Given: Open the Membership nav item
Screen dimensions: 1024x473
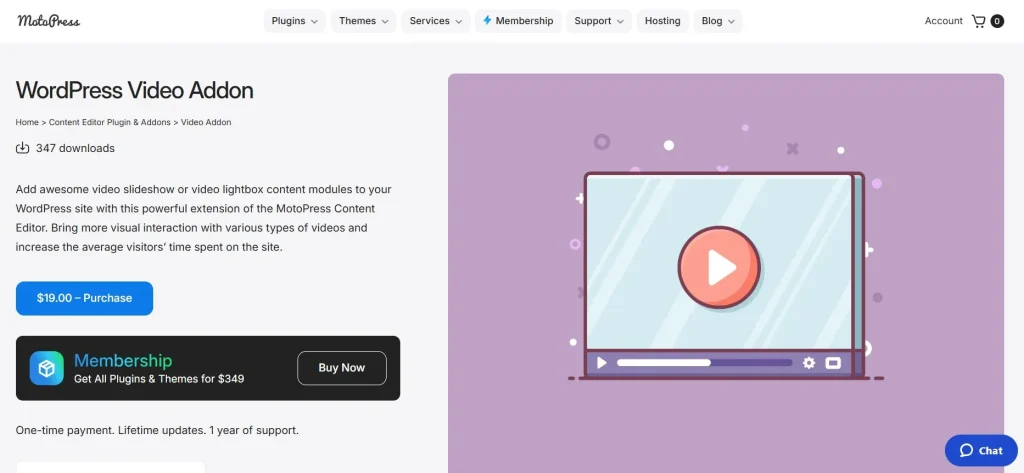Looking at the screenshot, I should [x=518, y=21].
